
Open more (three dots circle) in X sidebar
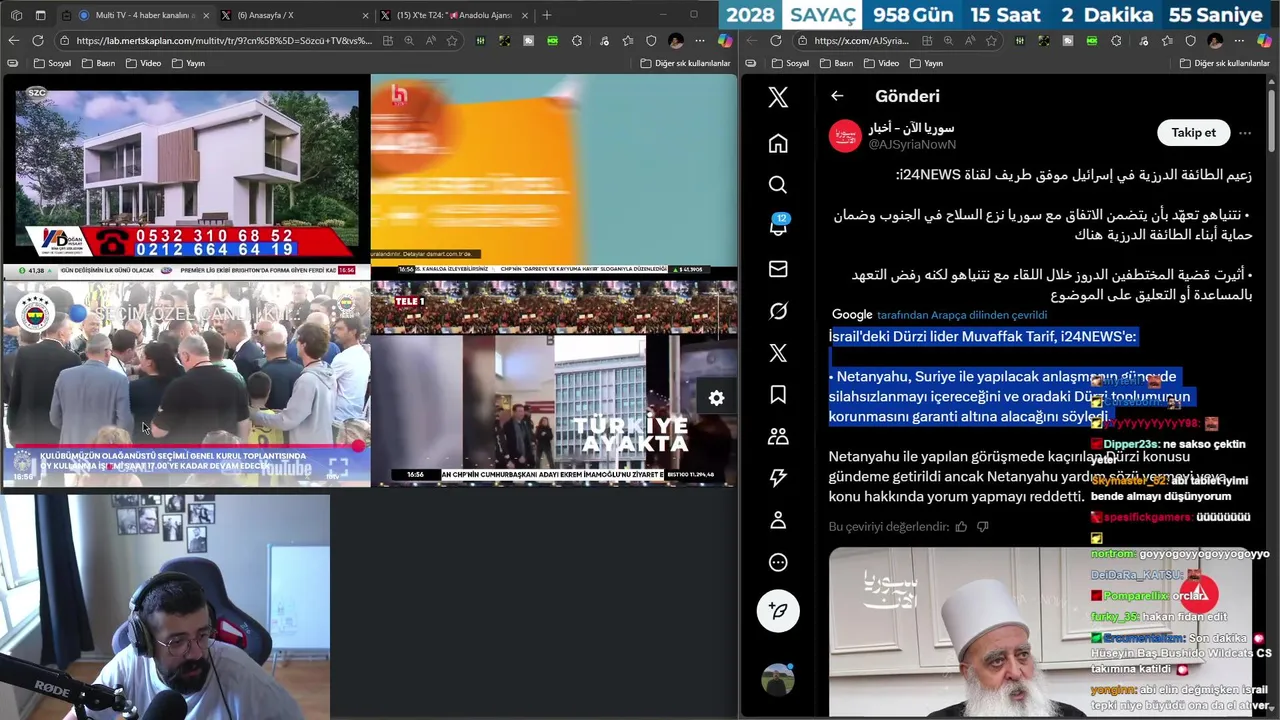pyautogui.click(x=778, y=562)
